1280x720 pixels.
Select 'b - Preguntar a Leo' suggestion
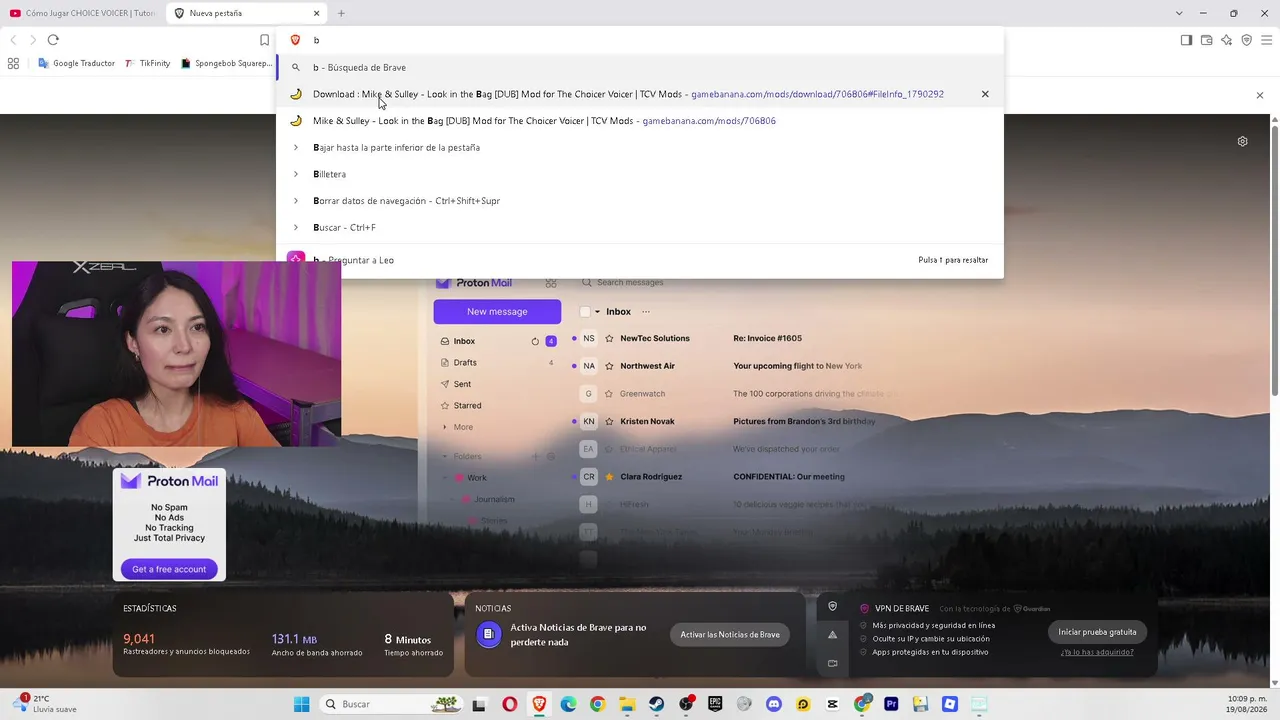click(640, 258)
